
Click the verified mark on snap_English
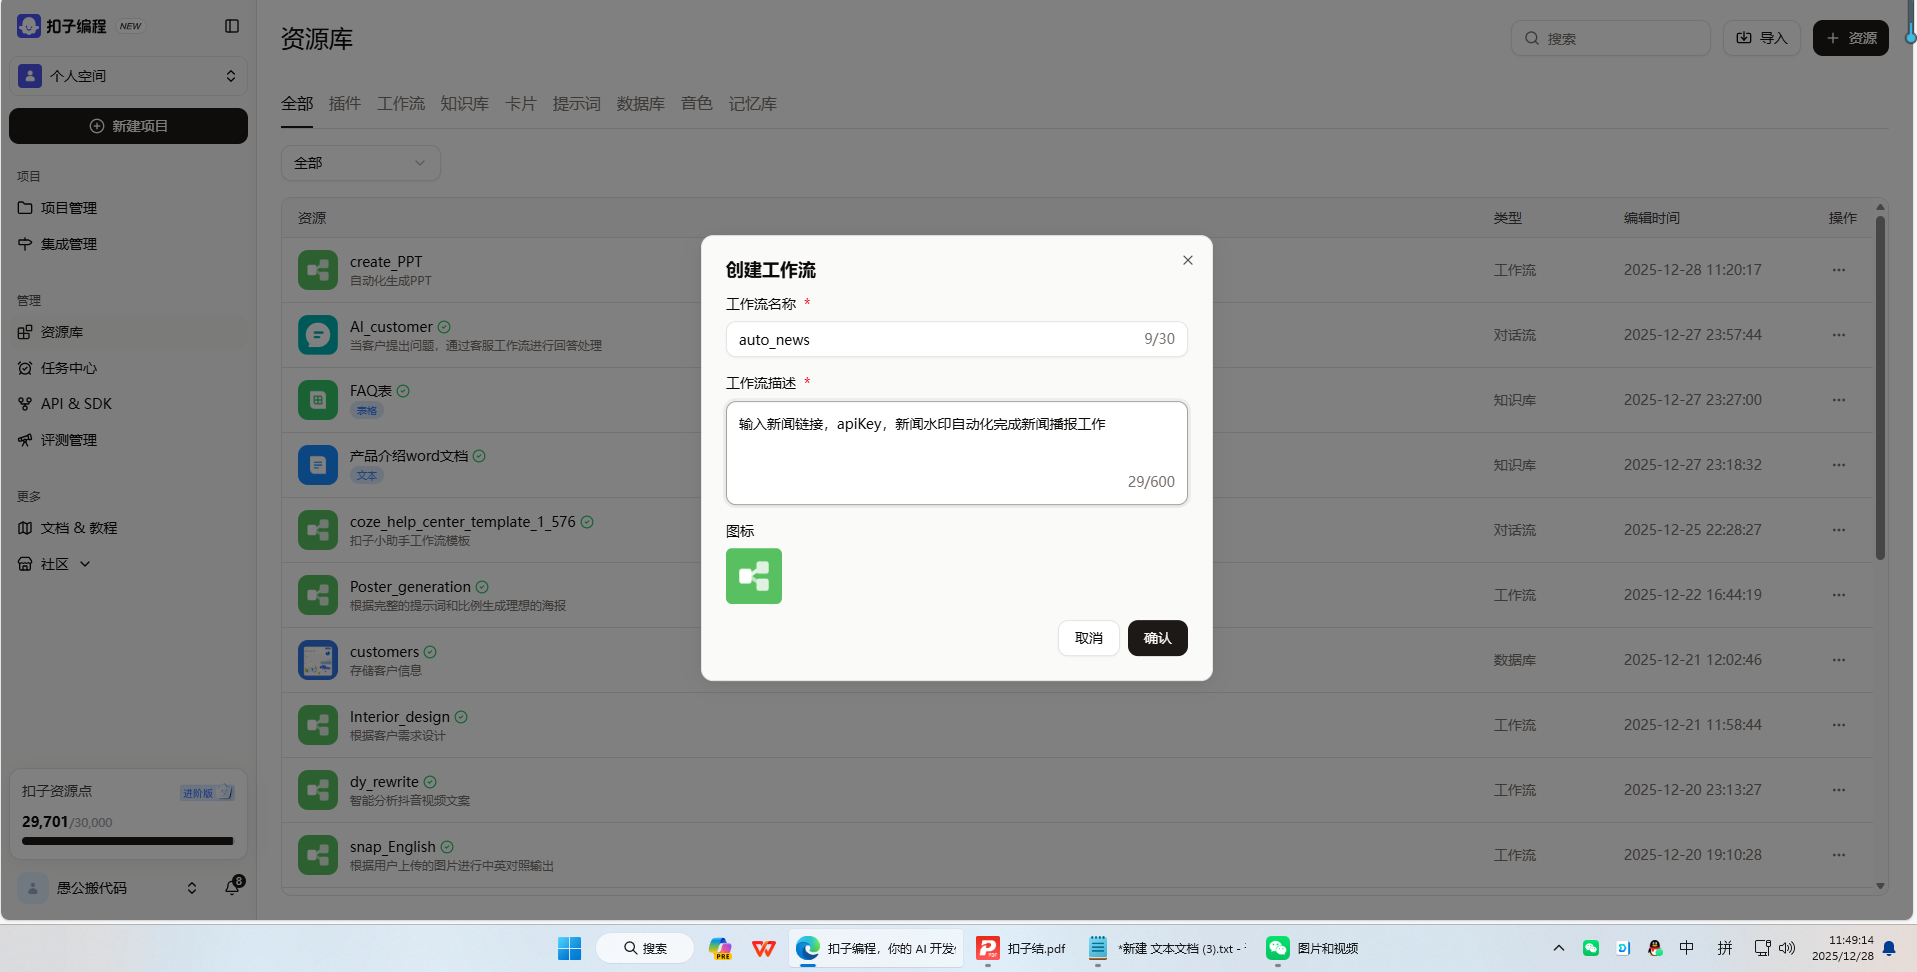446,846
